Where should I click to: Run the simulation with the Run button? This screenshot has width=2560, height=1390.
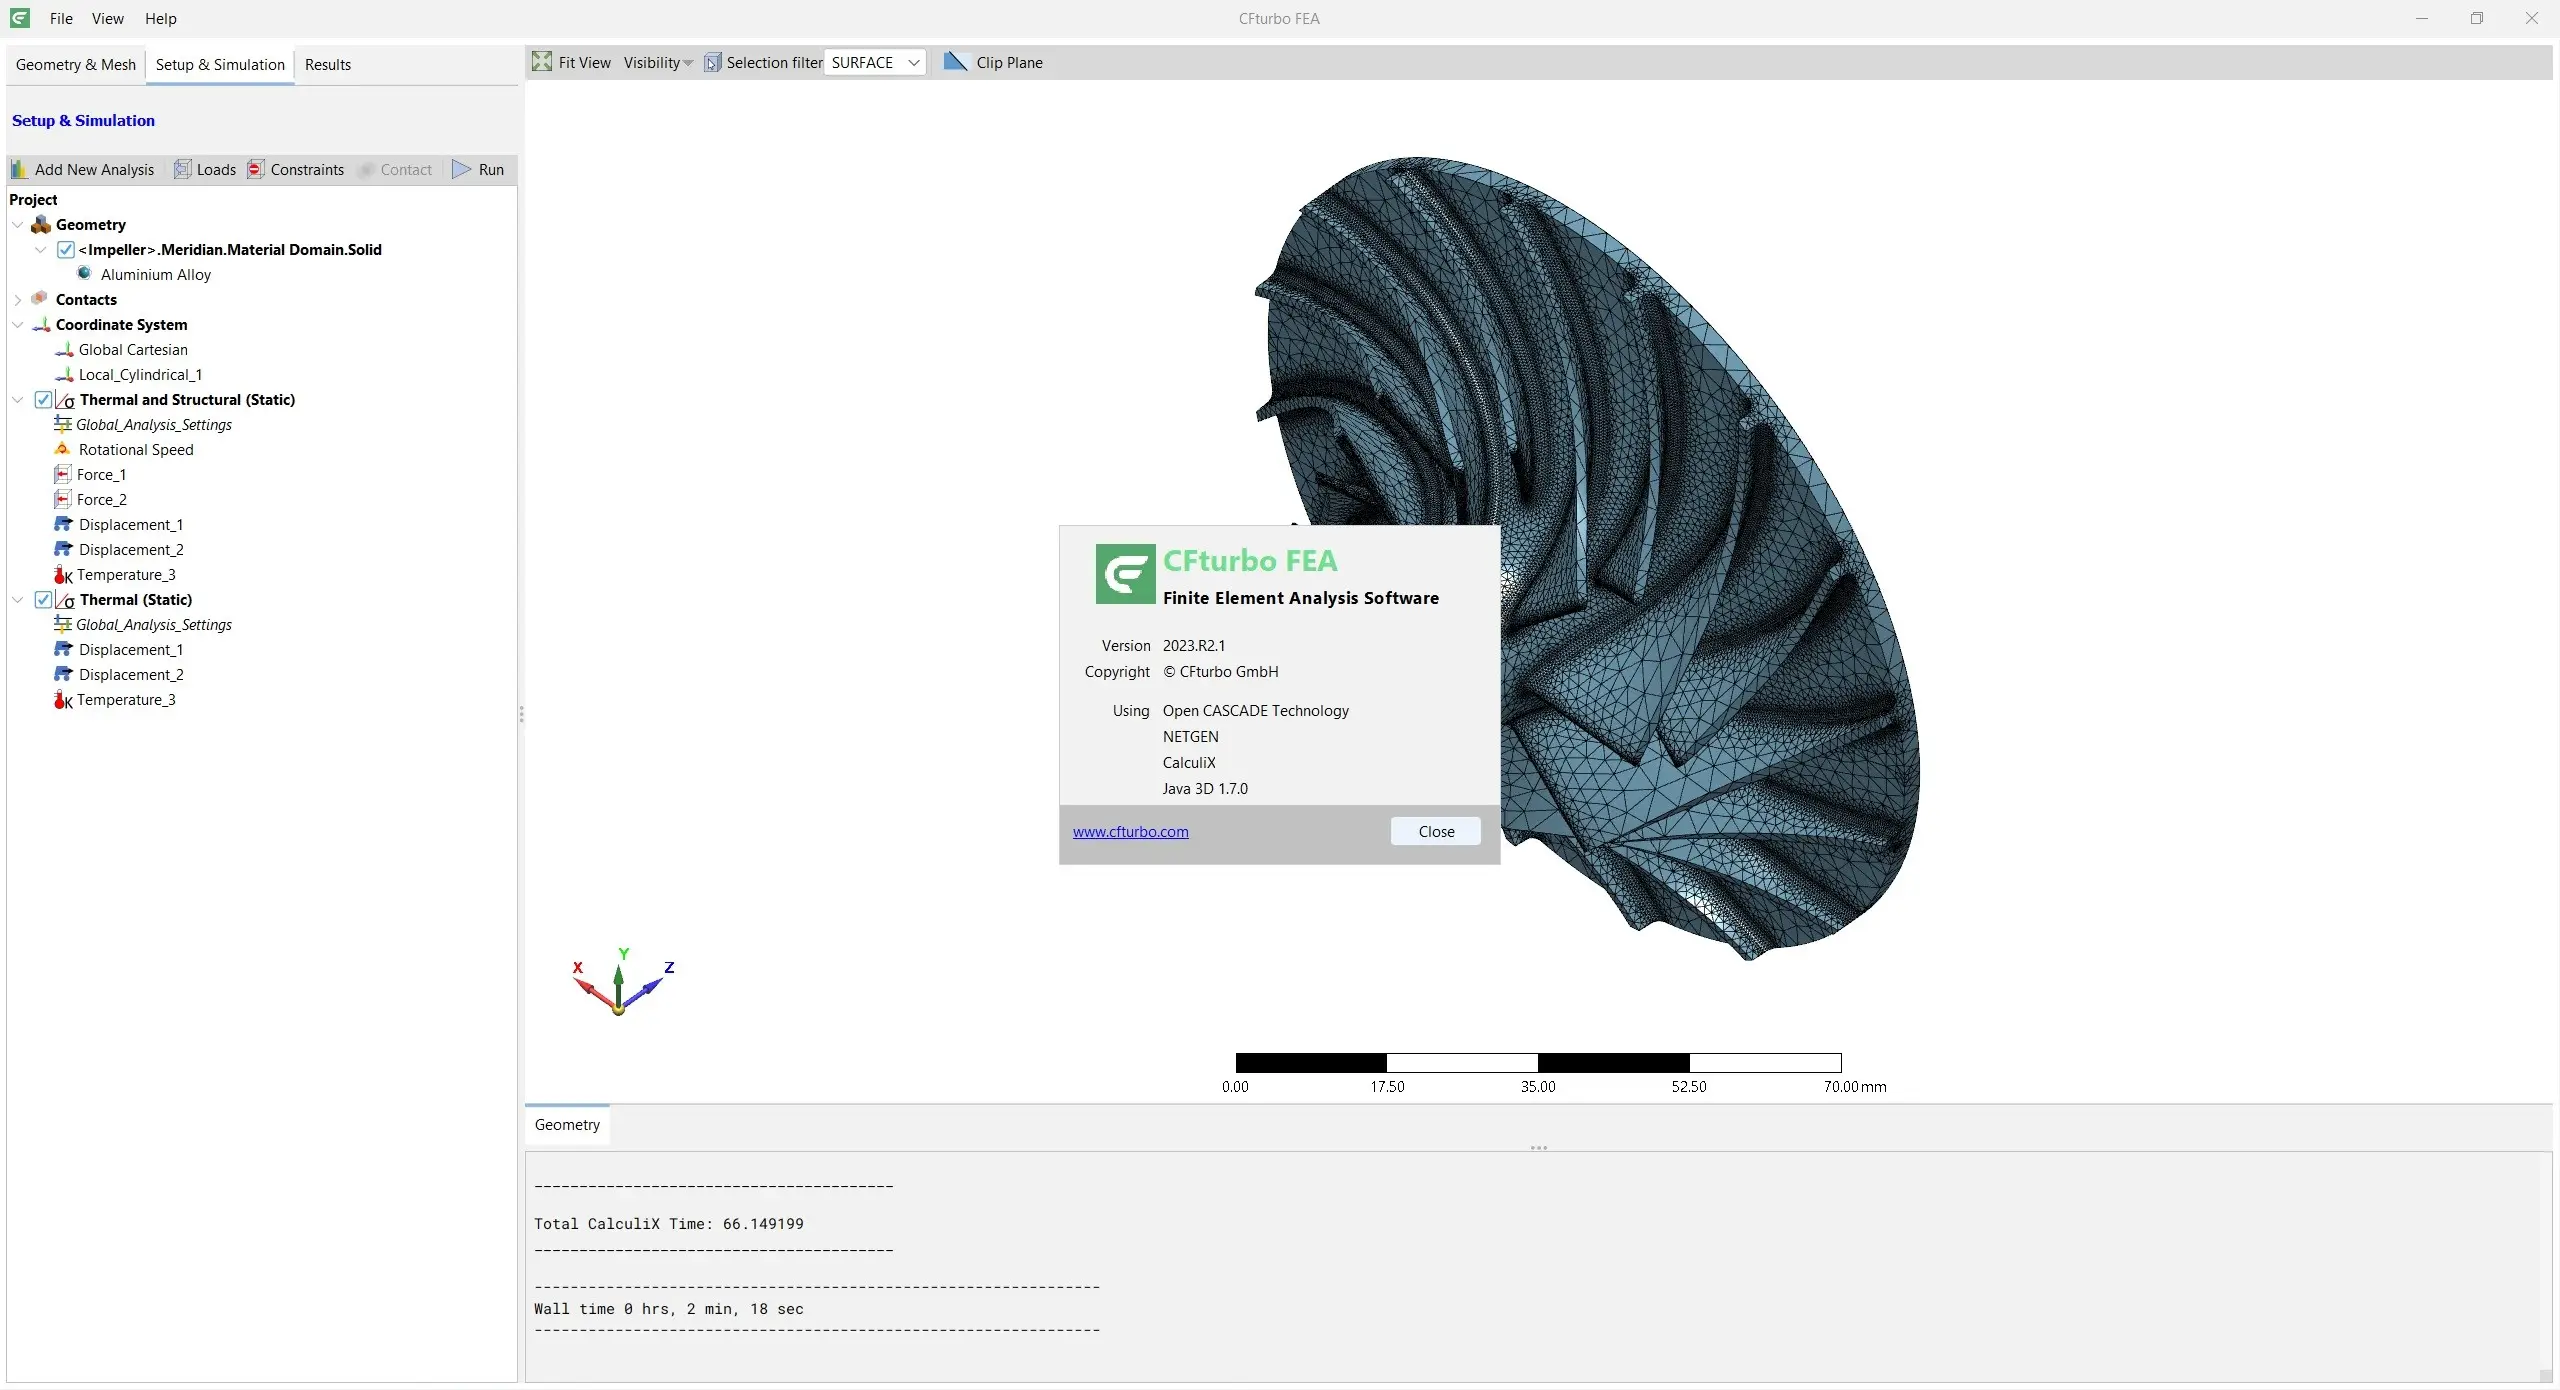[x=478, y=169]
